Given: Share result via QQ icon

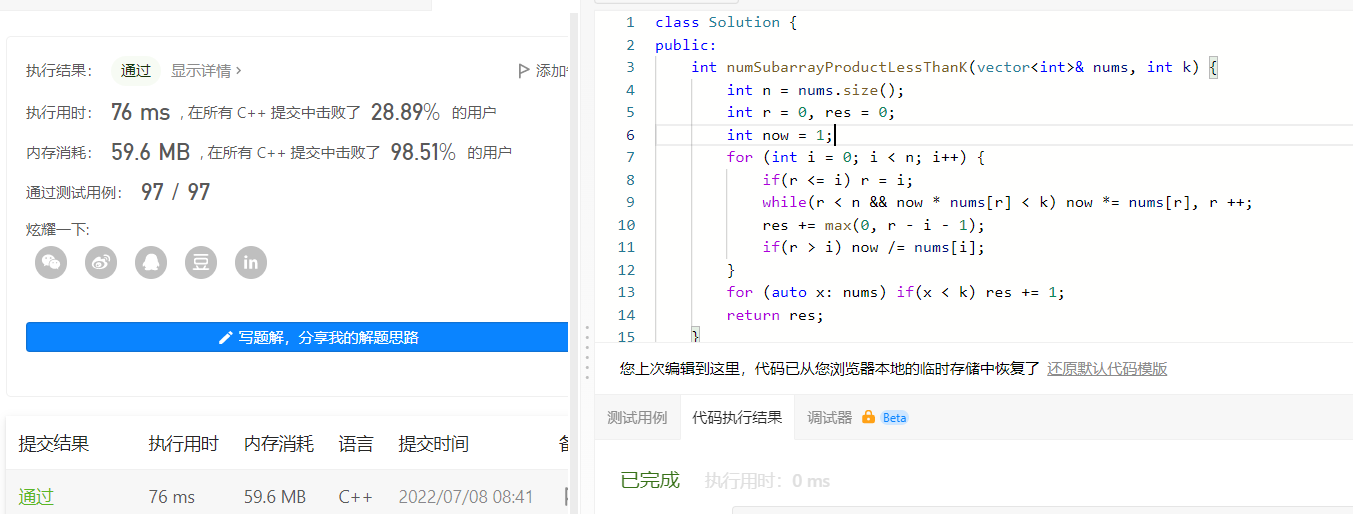Looking at the screenshot, I should click(151, 263).
